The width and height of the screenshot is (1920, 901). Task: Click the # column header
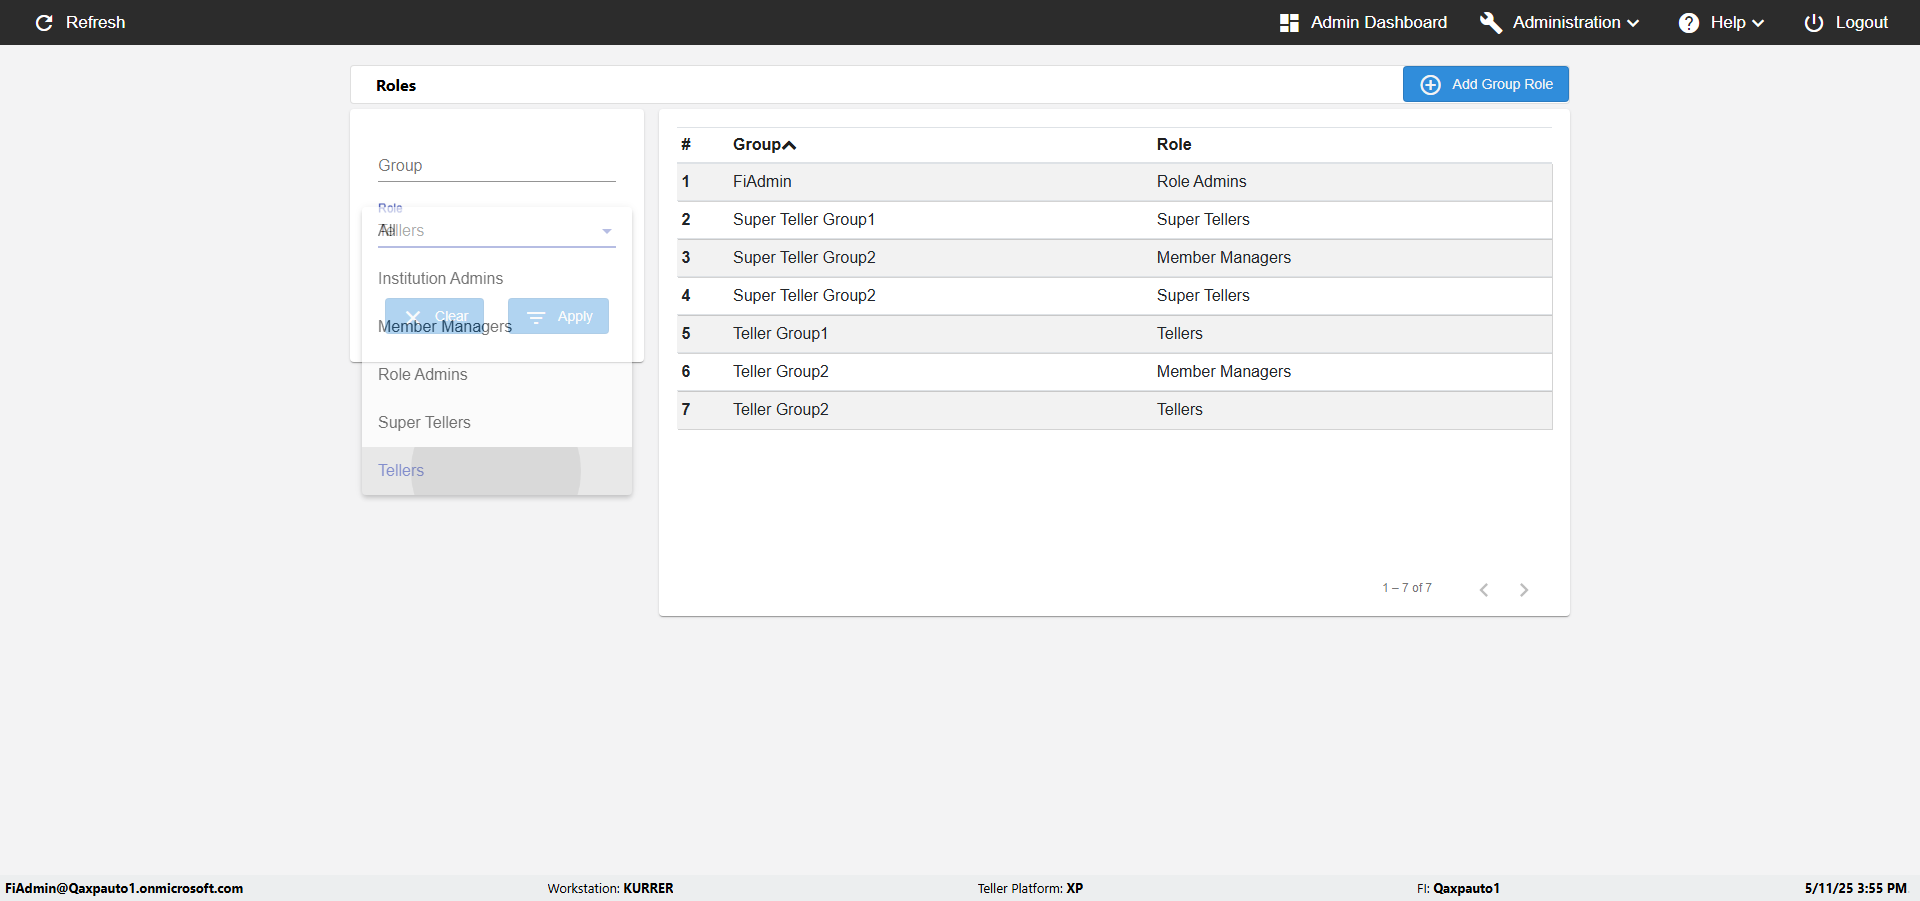pos(686,144)
